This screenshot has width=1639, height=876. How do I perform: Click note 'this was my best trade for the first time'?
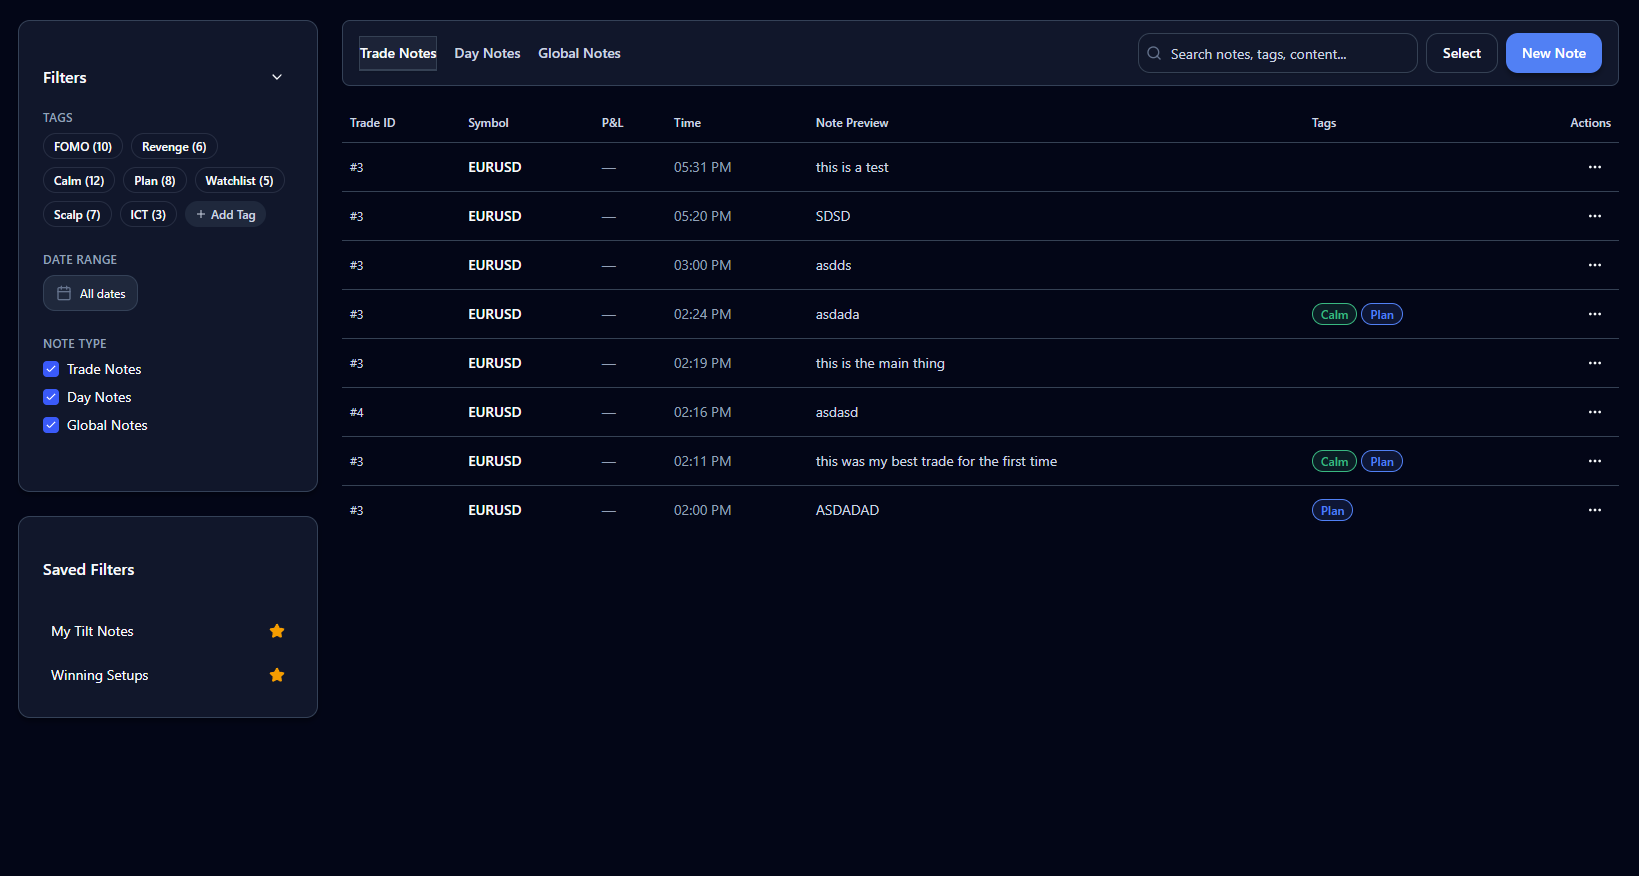pos(936,461)
